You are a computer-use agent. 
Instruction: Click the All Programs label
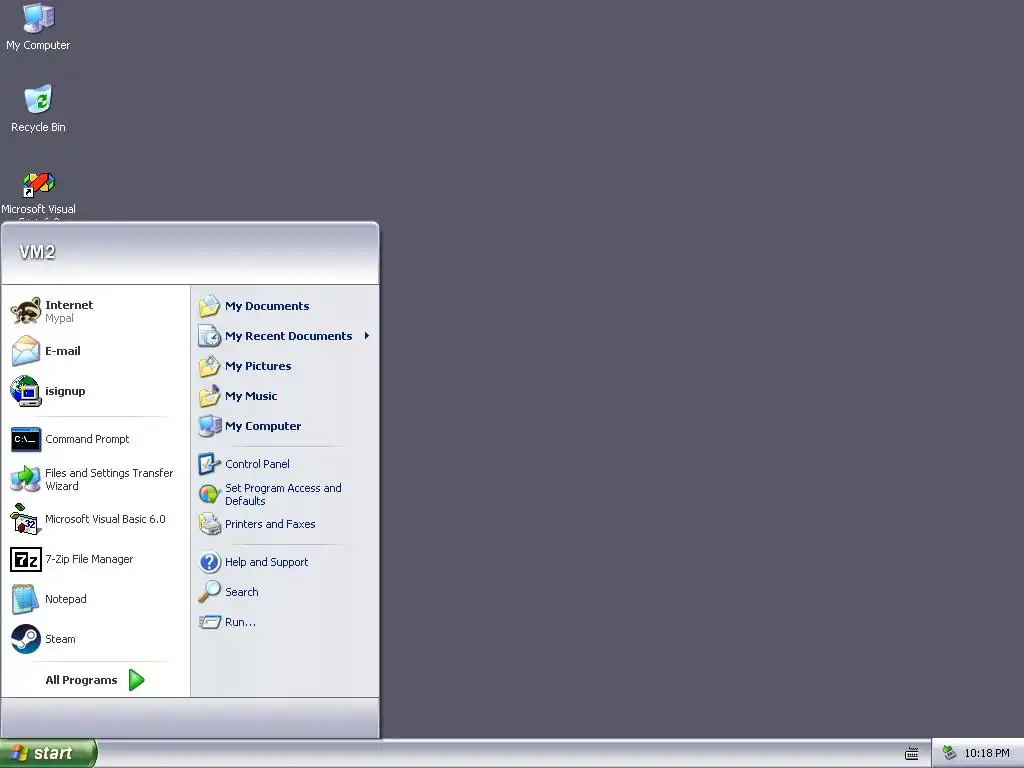82,680
